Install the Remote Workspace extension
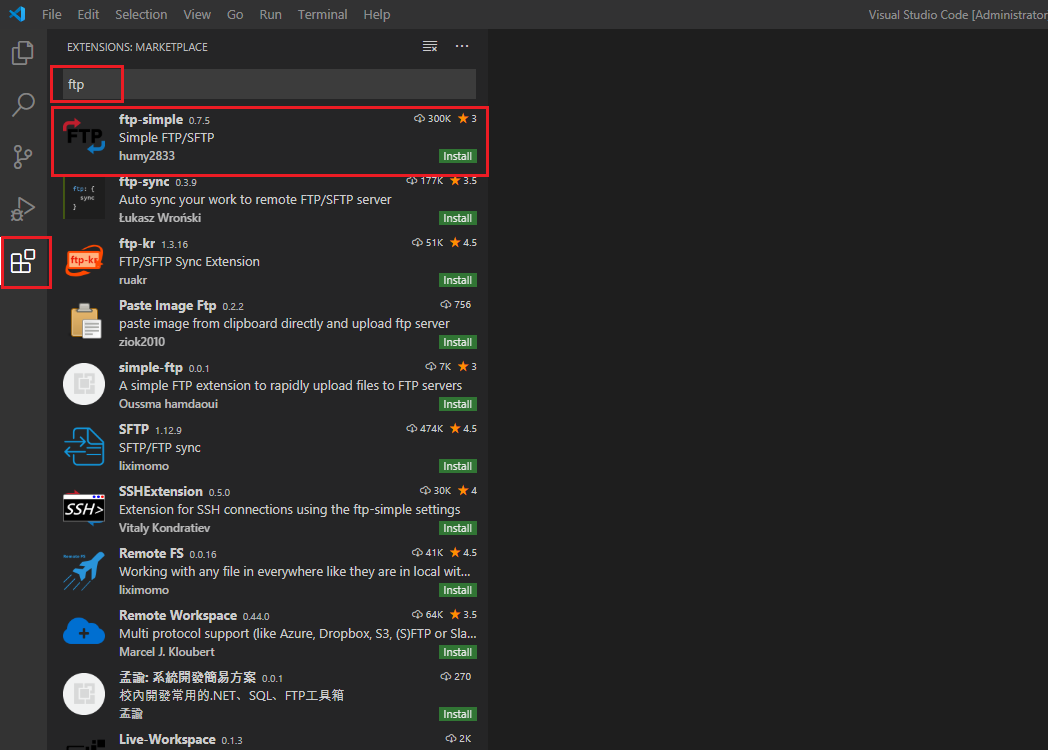 (x=457, y=652)
